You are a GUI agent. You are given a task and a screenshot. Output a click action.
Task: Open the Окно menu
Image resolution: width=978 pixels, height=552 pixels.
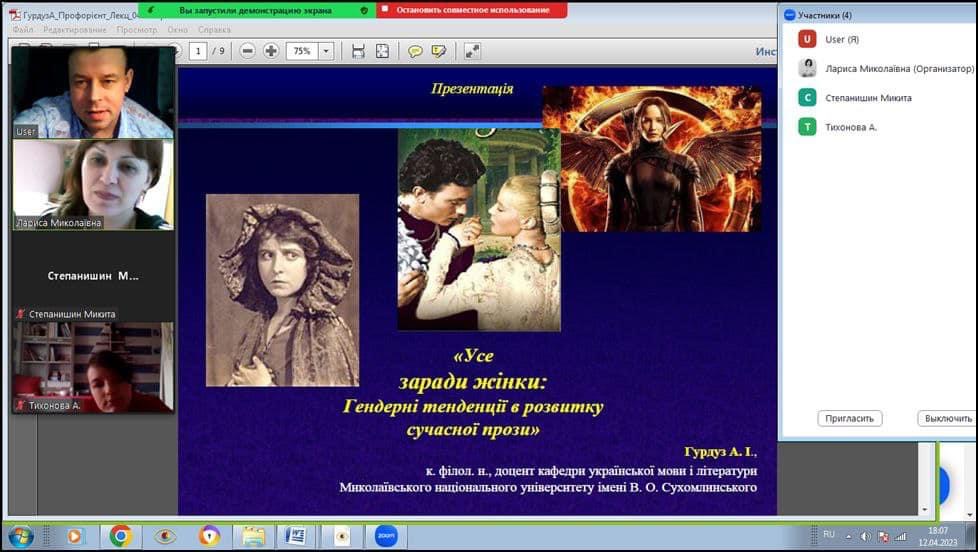click(x=177, y=30)
